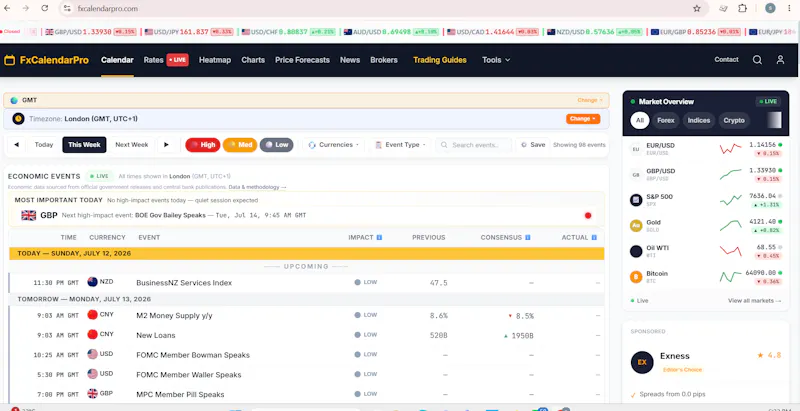
Task: Toggle the High impact filter
Action: click(203, 145)
